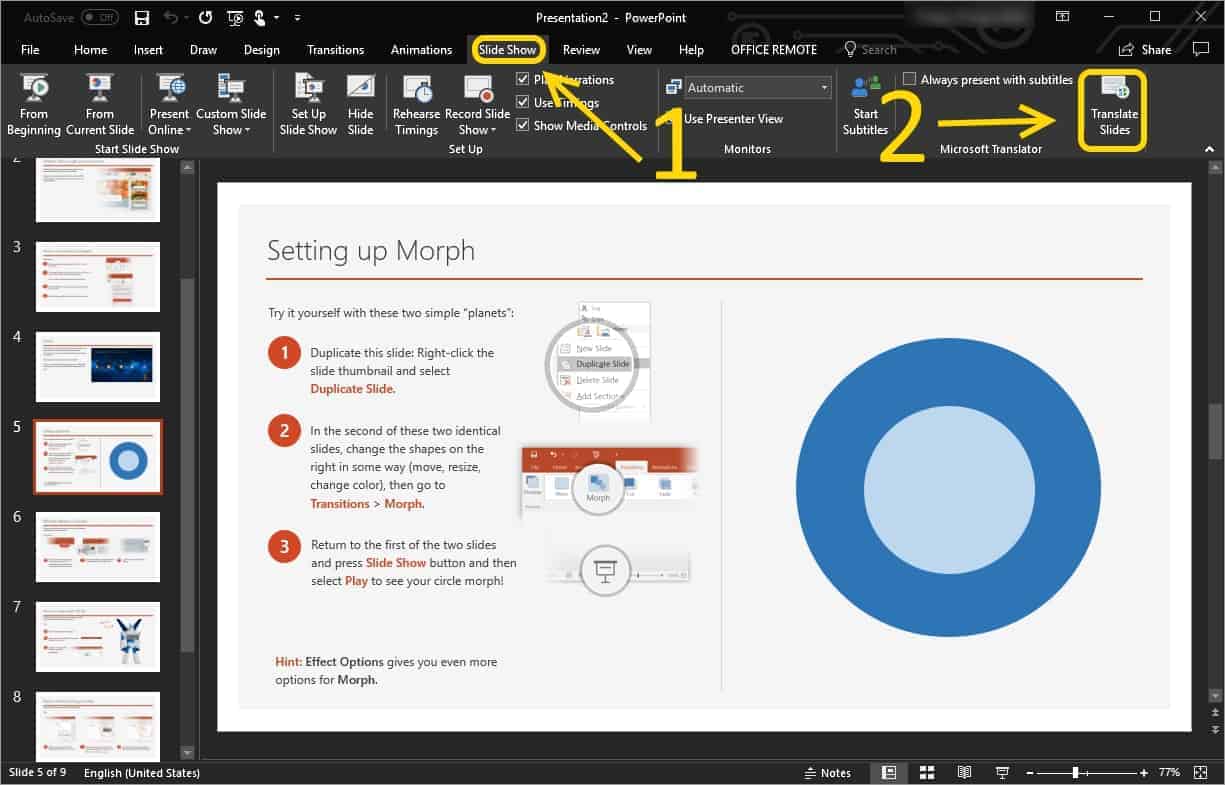Start Slide Show from status bar icon
The height and width of the screenshot is (785, 1225).
[1002, 773]
